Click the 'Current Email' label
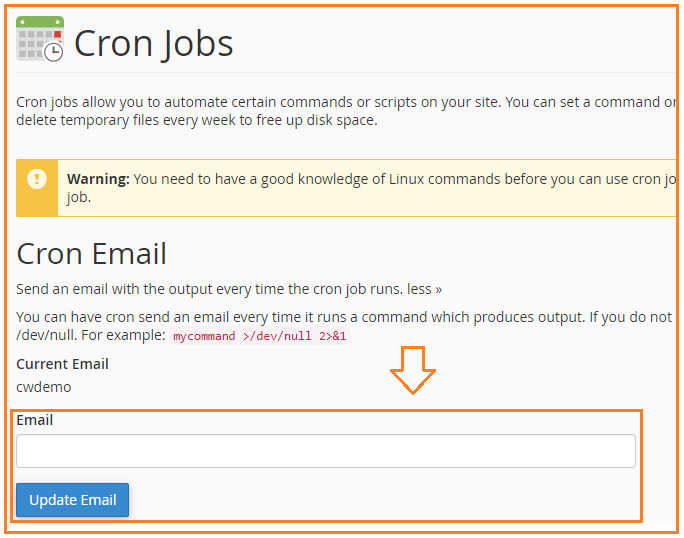The width and height of the screenshot is (684, 538). [x=62, y=364]
